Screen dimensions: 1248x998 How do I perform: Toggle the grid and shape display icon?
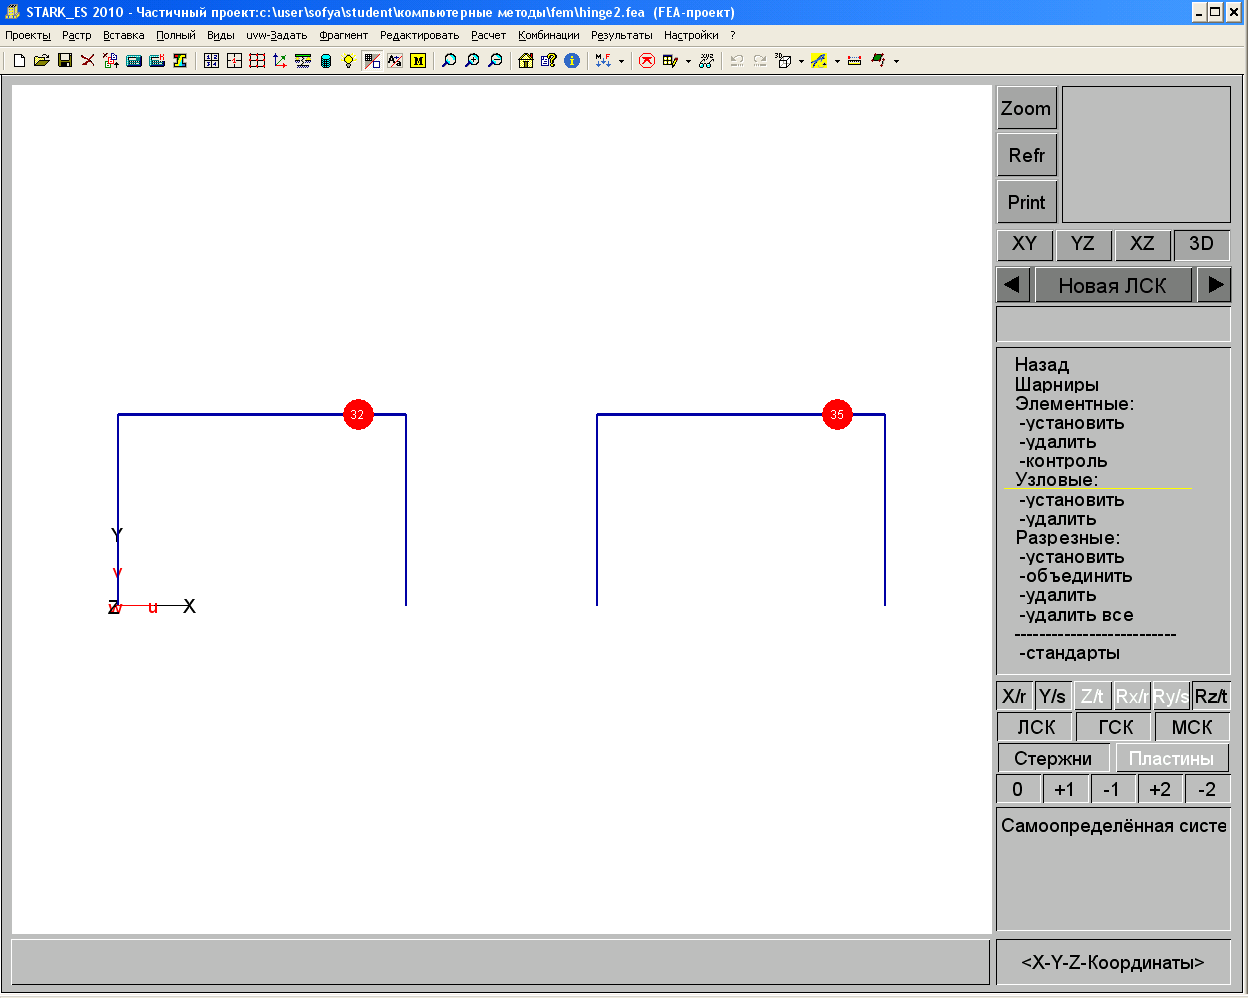[373, 61]
